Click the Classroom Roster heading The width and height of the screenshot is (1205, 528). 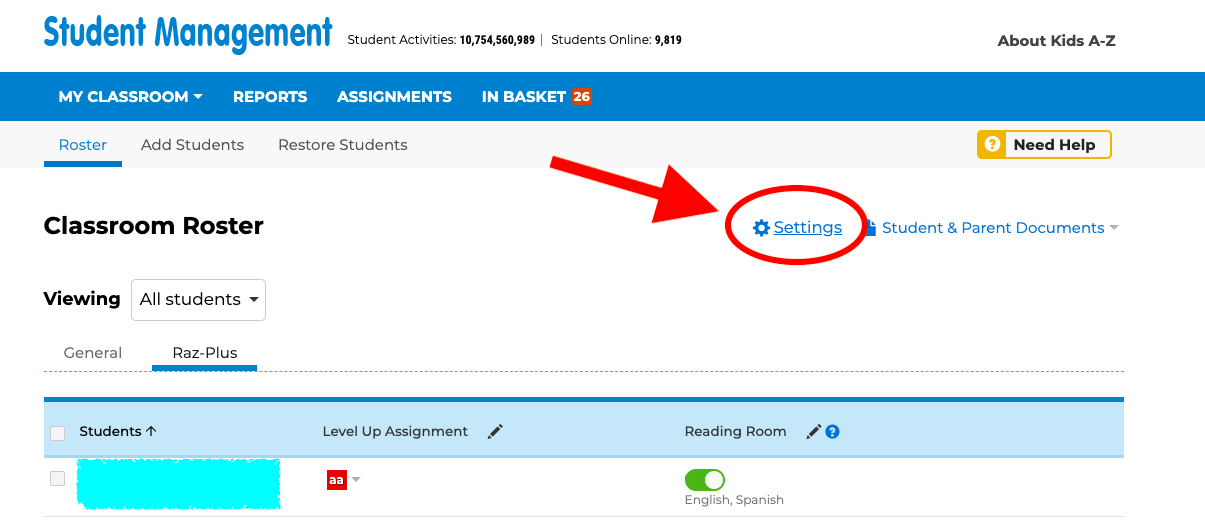[154, 226]
